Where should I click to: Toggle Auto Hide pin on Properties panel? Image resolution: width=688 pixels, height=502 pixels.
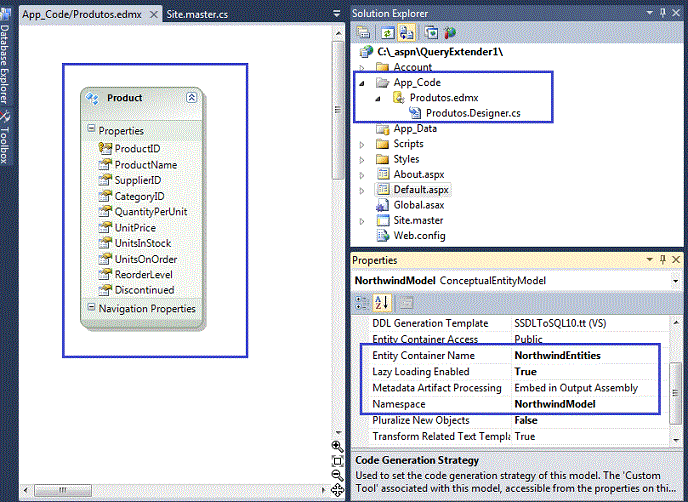663,259
